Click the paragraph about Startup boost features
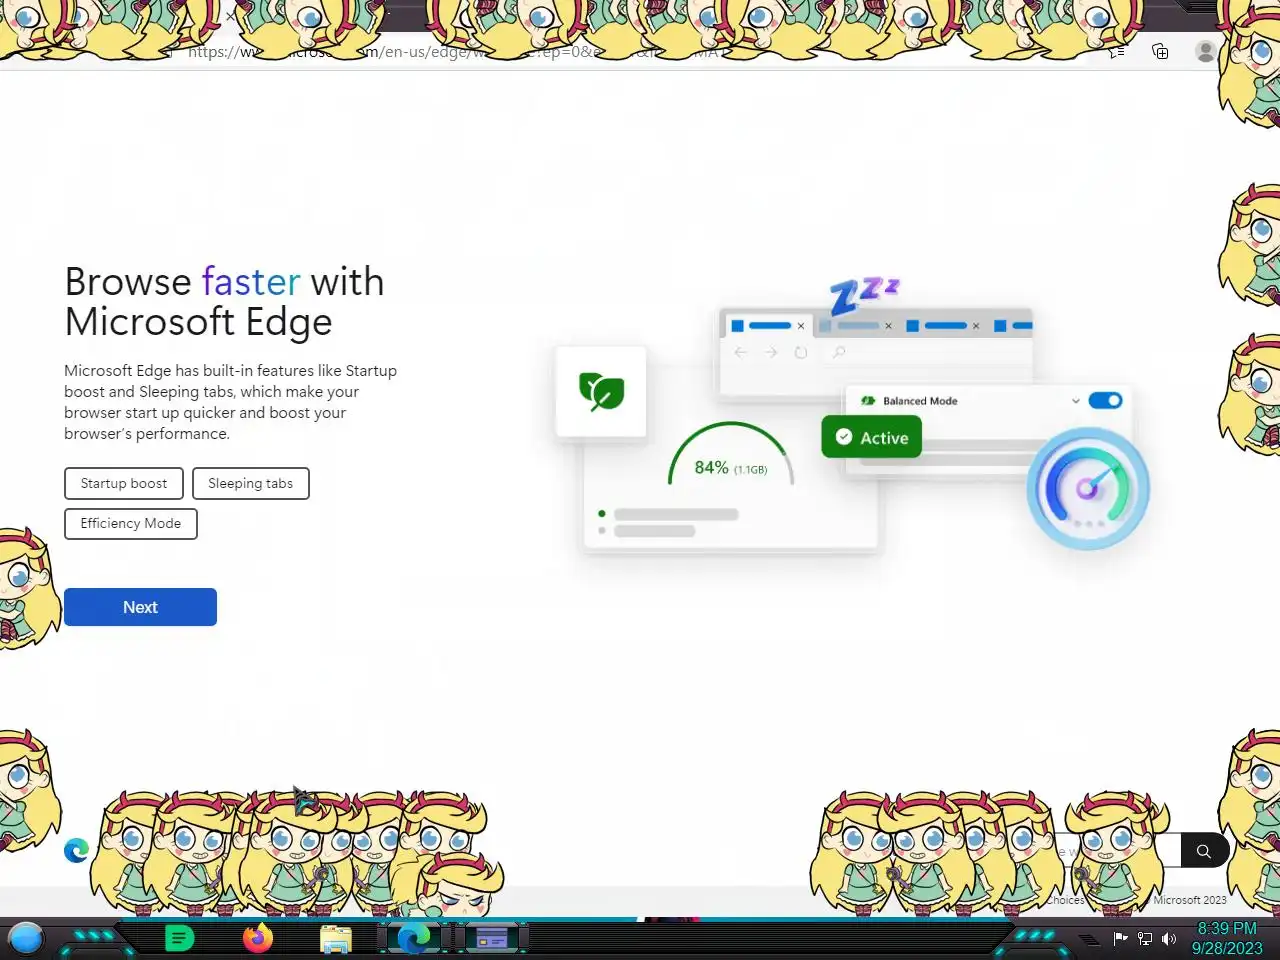1280x960 pixels. click(231, 402)
